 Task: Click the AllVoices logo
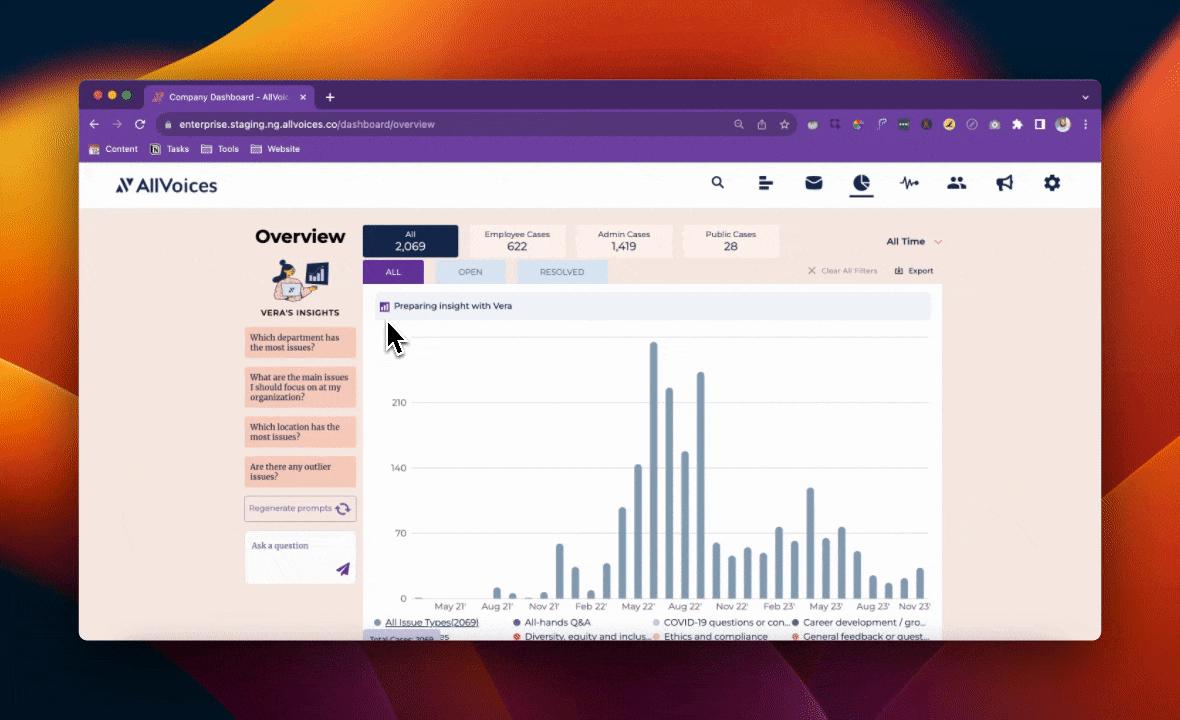[x=166, y=185]
